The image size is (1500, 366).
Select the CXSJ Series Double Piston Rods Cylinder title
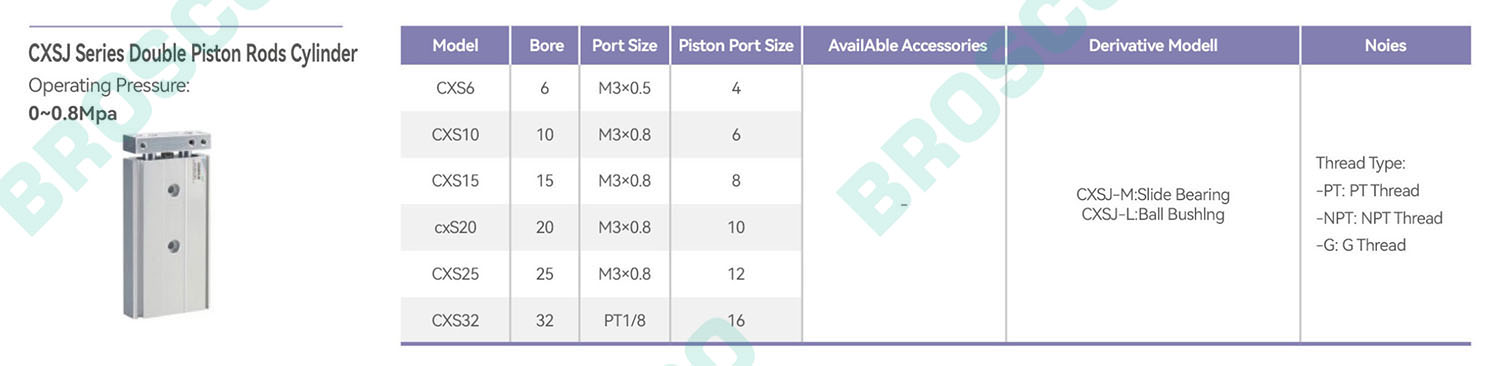193,53
